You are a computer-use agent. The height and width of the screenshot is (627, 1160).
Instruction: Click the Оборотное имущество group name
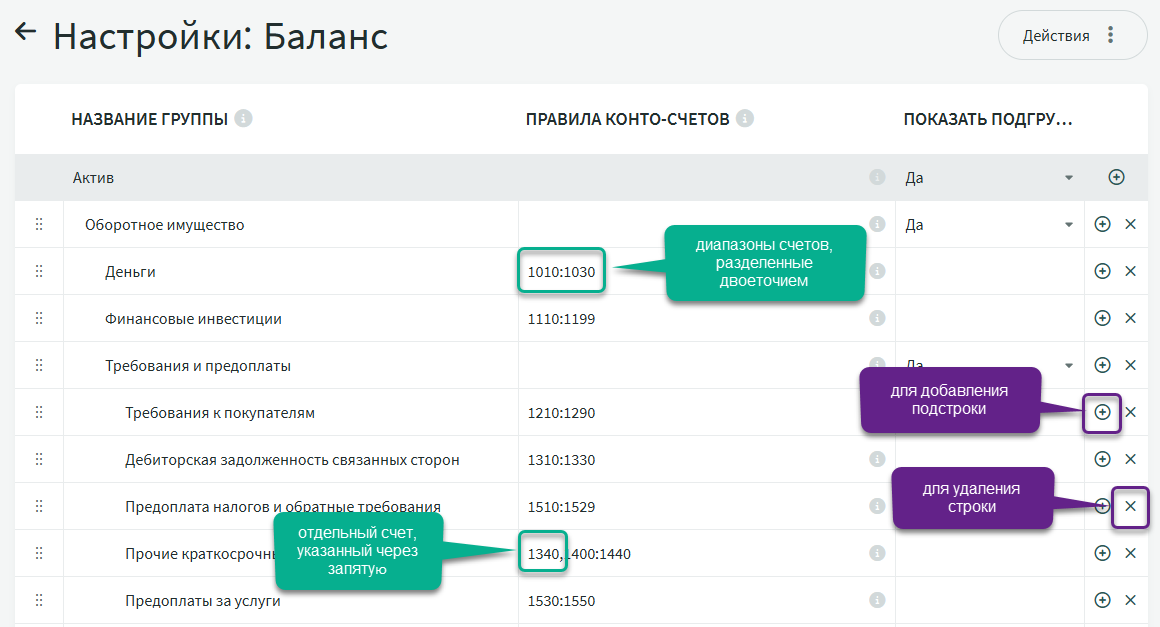click(x=165, y=225)
